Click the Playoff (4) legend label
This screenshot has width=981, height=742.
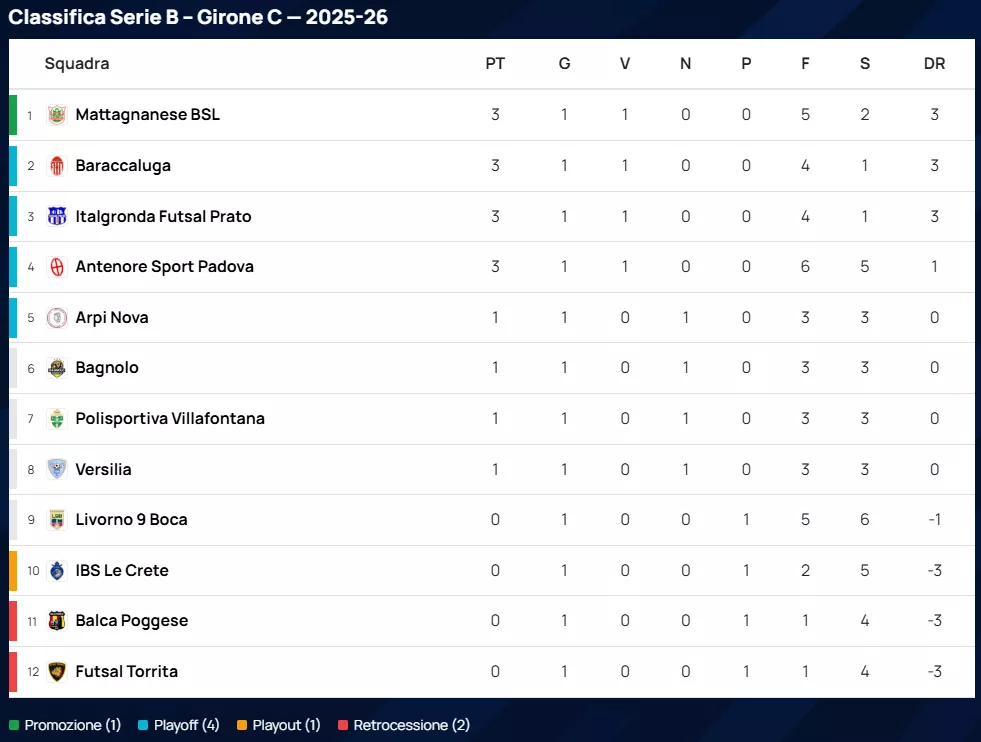pos(186,725)
